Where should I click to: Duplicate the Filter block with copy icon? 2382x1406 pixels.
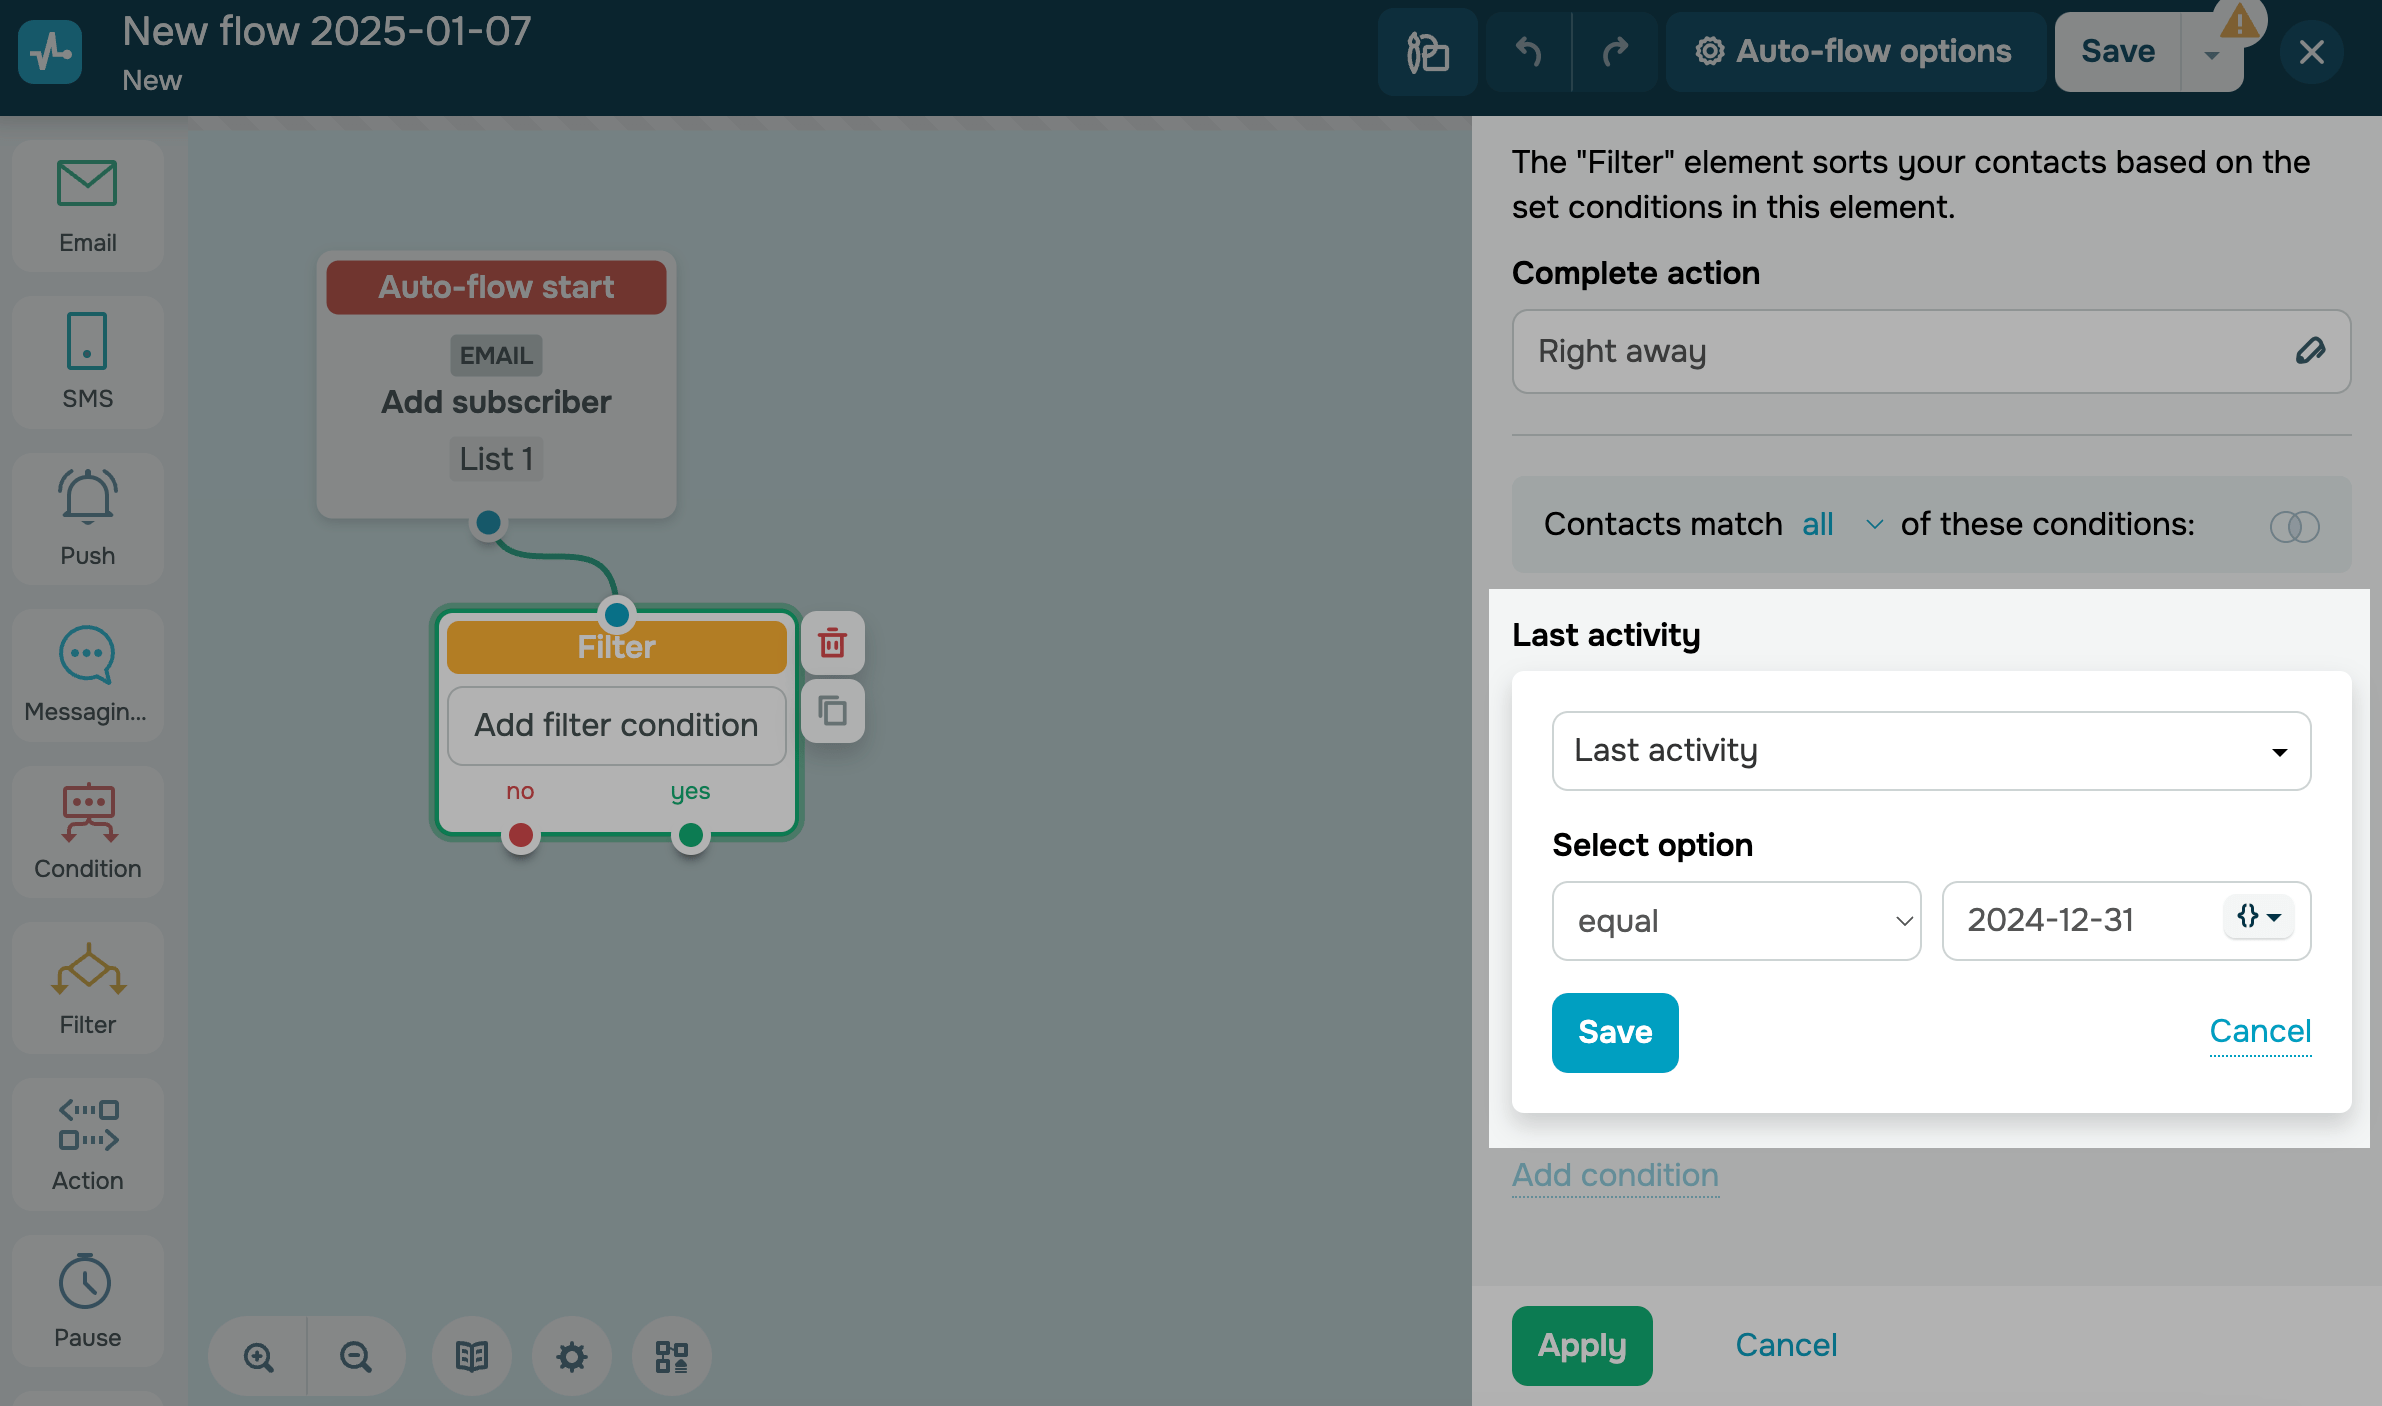tap(832, 711)
